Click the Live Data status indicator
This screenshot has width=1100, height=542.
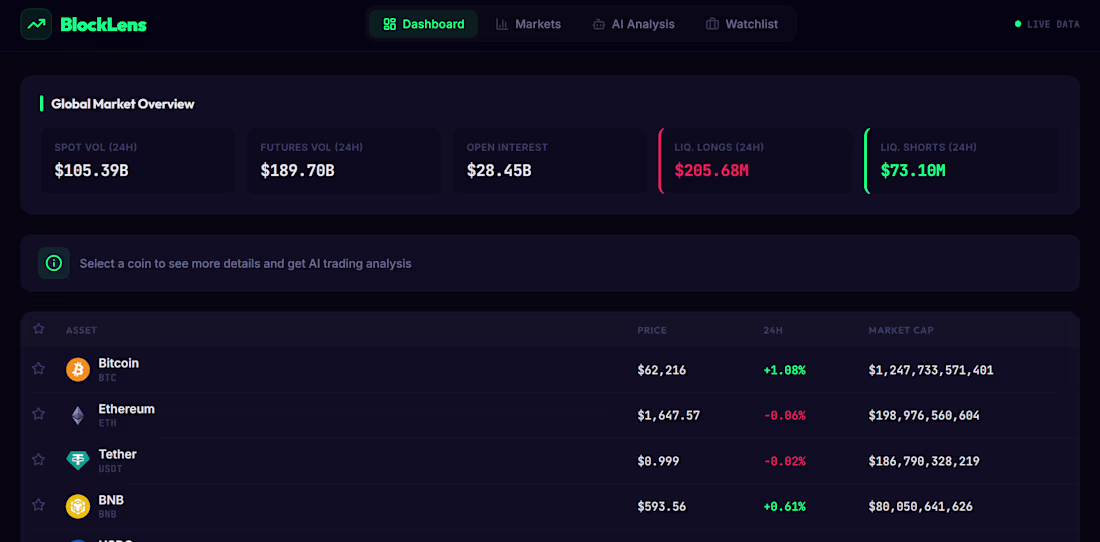point(1047,24)
